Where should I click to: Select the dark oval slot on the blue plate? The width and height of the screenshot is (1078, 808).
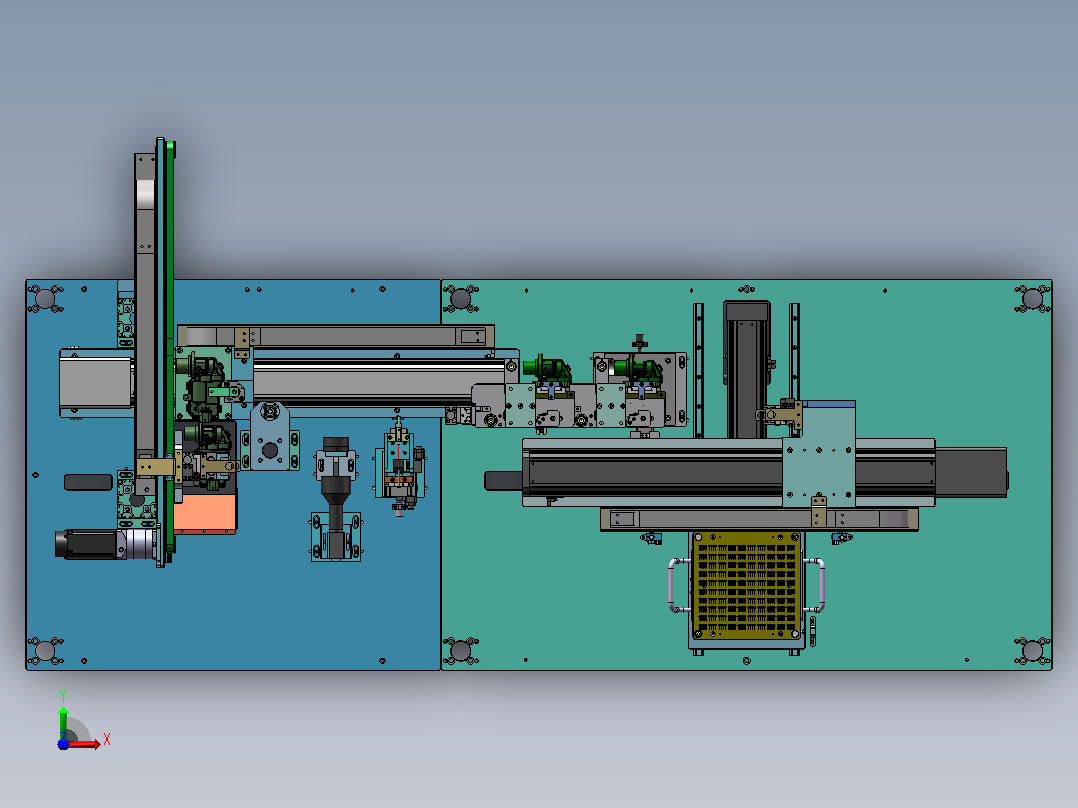[88, 482]
